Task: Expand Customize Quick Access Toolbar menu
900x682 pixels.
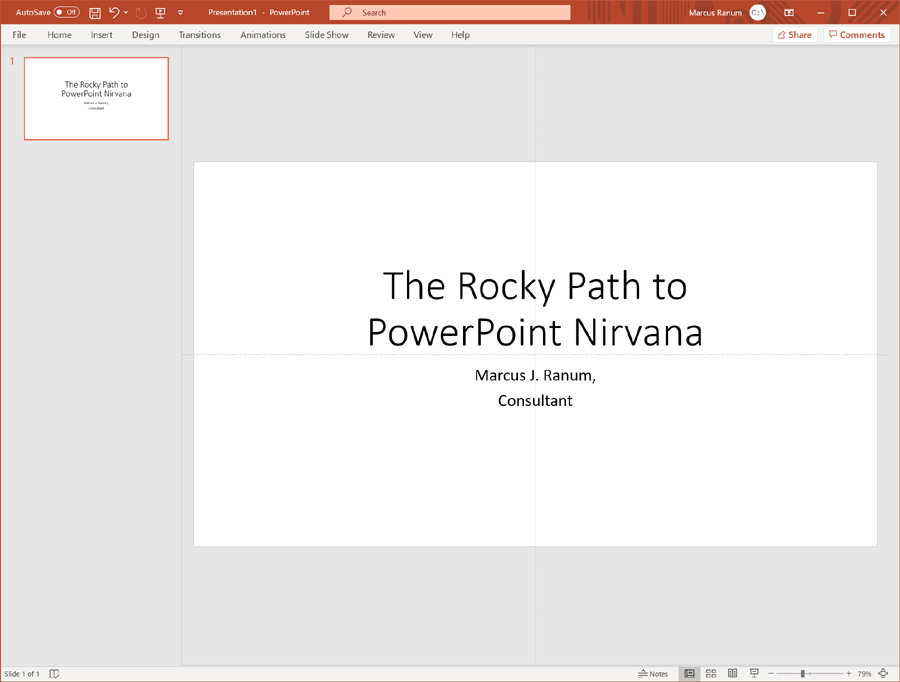Action: (180, 13)
